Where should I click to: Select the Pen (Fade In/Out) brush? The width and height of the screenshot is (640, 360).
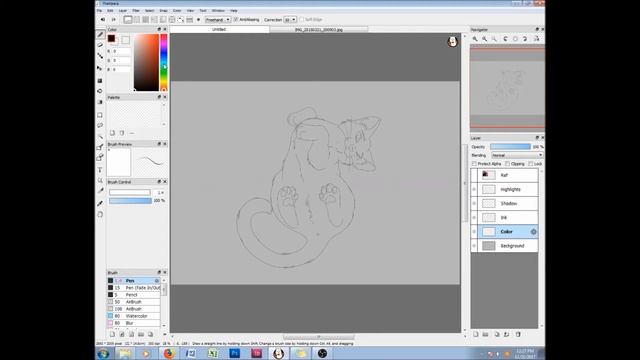coord(133,288)
